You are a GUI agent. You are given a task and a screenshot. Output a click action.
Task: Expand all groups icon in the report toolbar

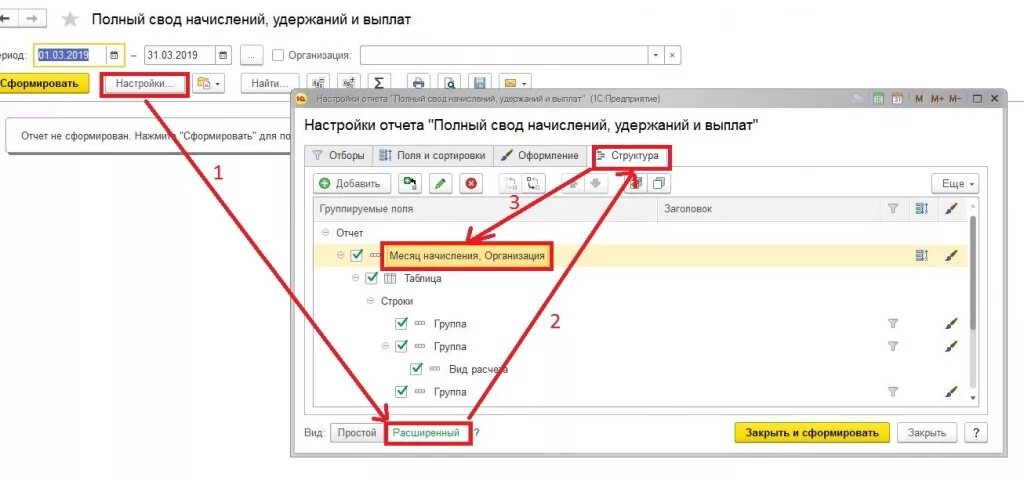349,84
